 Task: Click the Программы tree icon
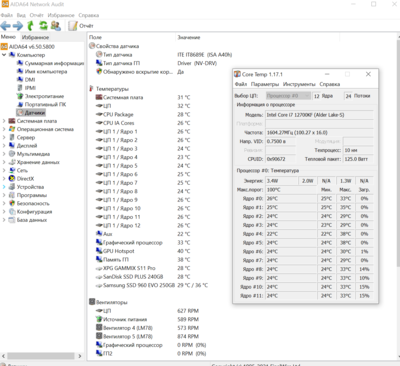pyautogui.click(x=12, y=195)
